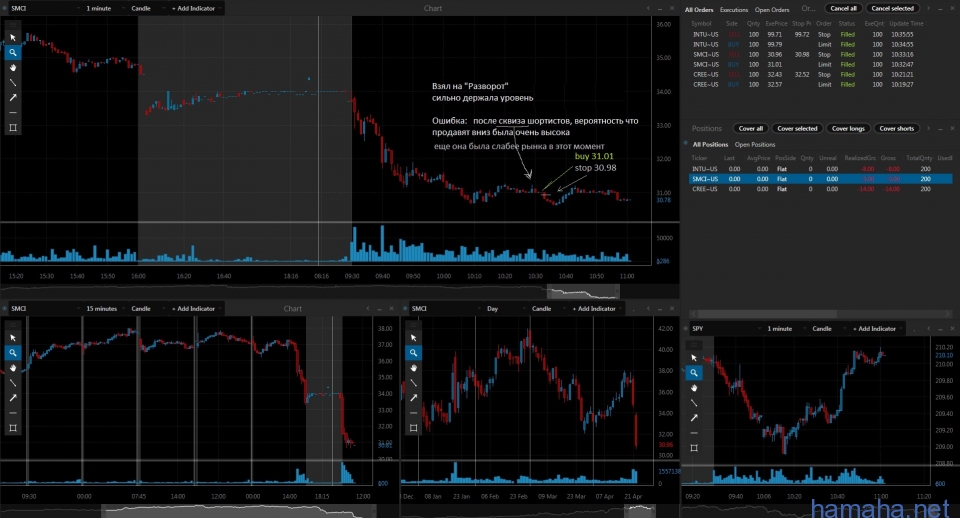The height and width of the screenshot is (520, 960).
Task: Select the pointer tool in the SMCI 1-minute chart
Action: click(13, 38)
